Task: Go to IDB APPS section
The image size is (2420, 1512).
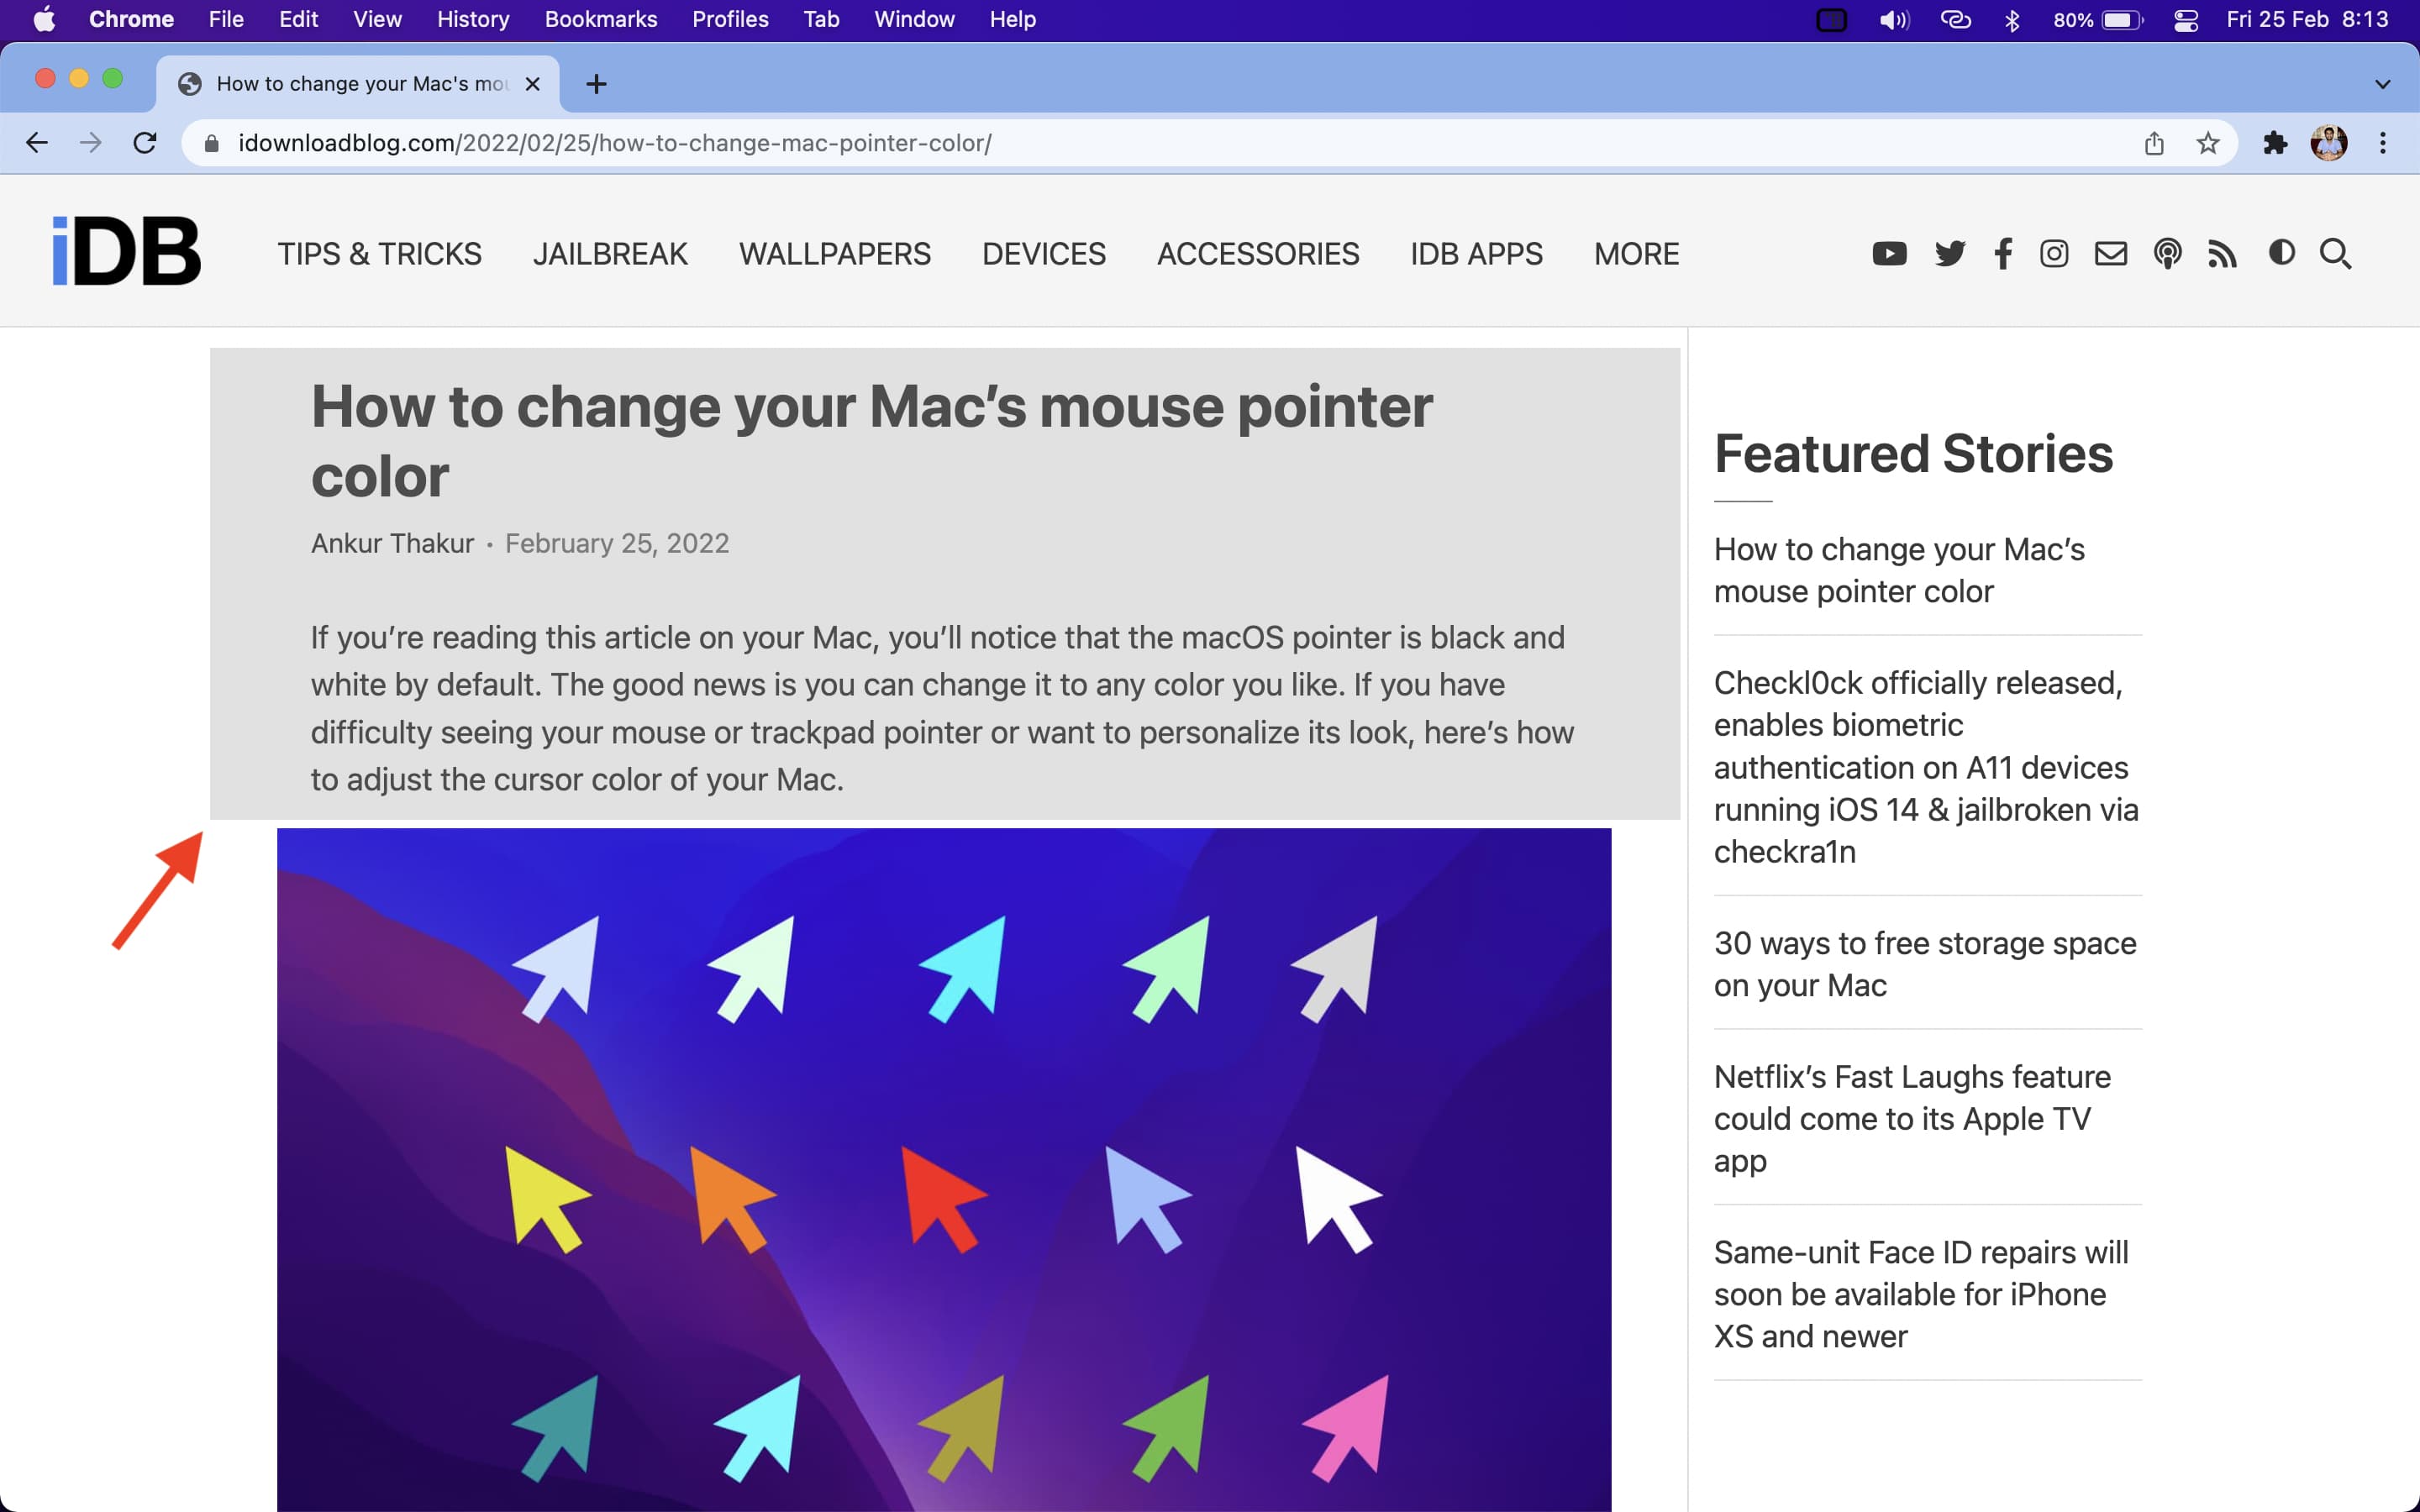Action: click(1476, 254)
